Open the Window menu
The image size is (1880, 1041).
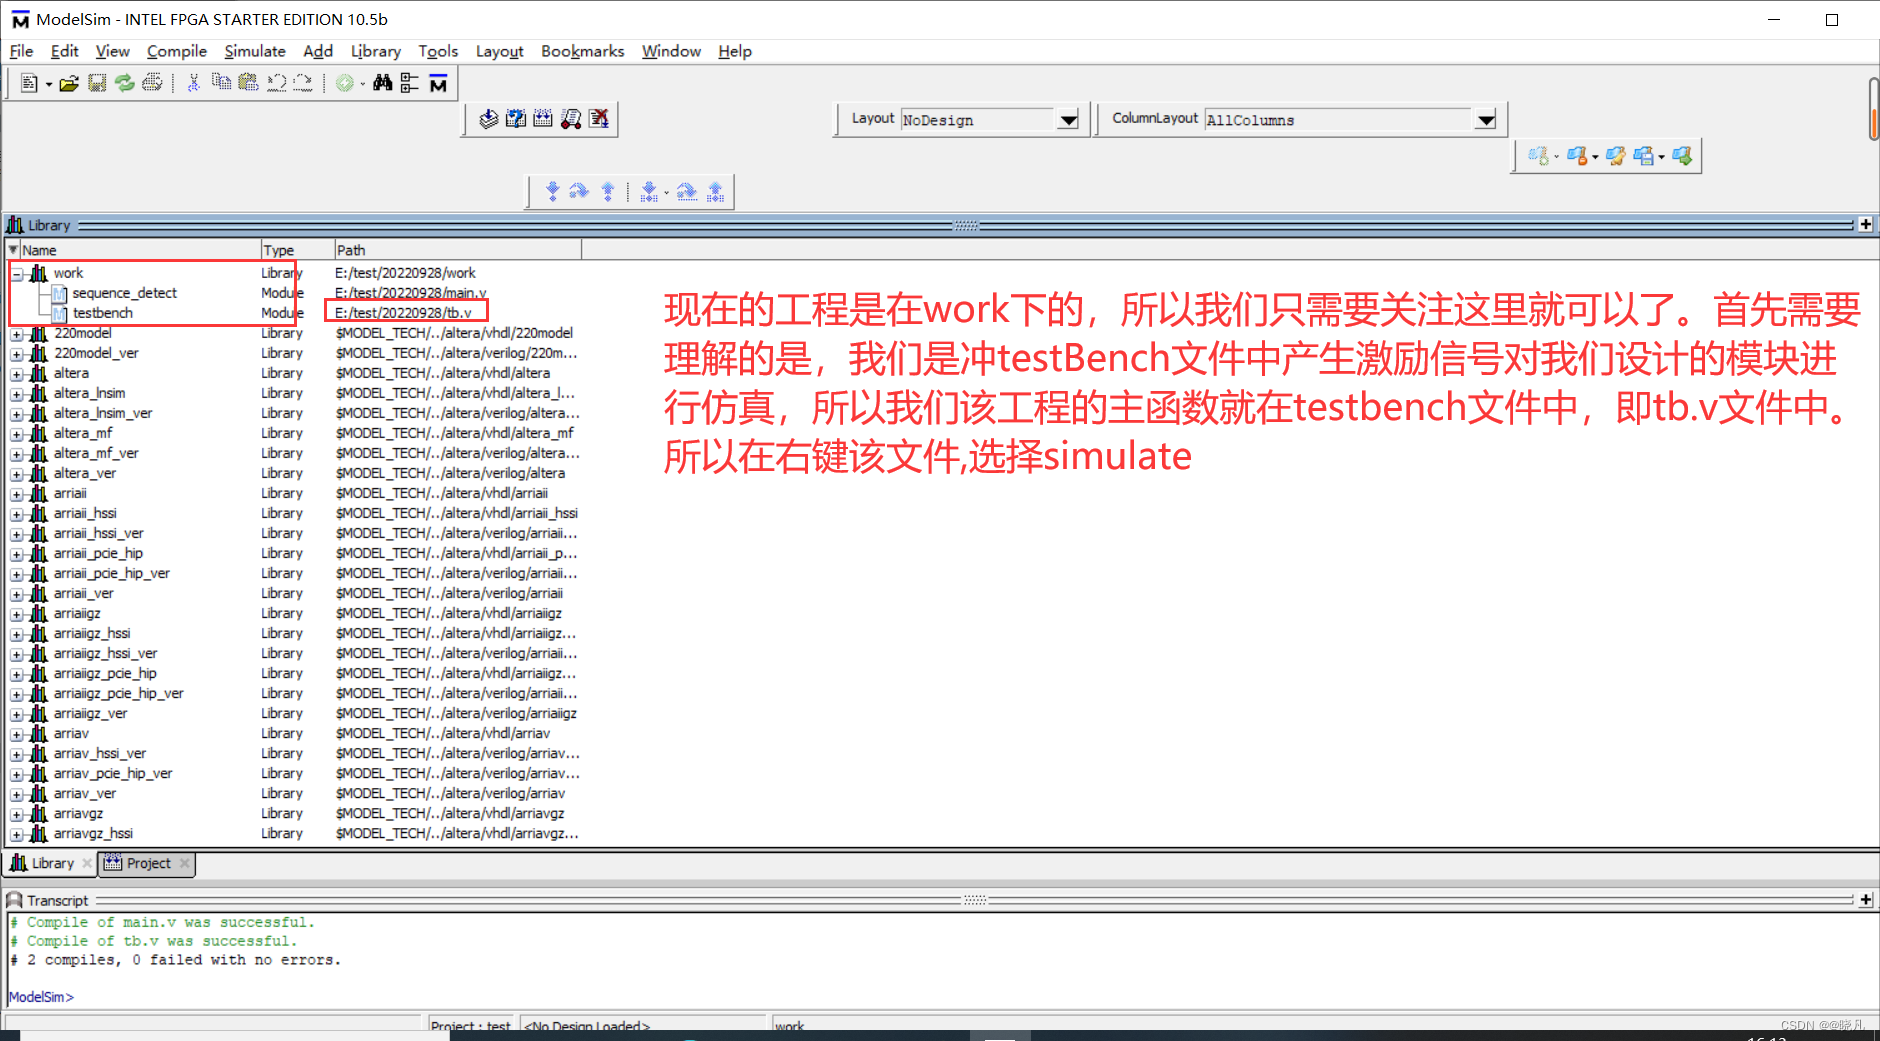click(x=671, y=51)
